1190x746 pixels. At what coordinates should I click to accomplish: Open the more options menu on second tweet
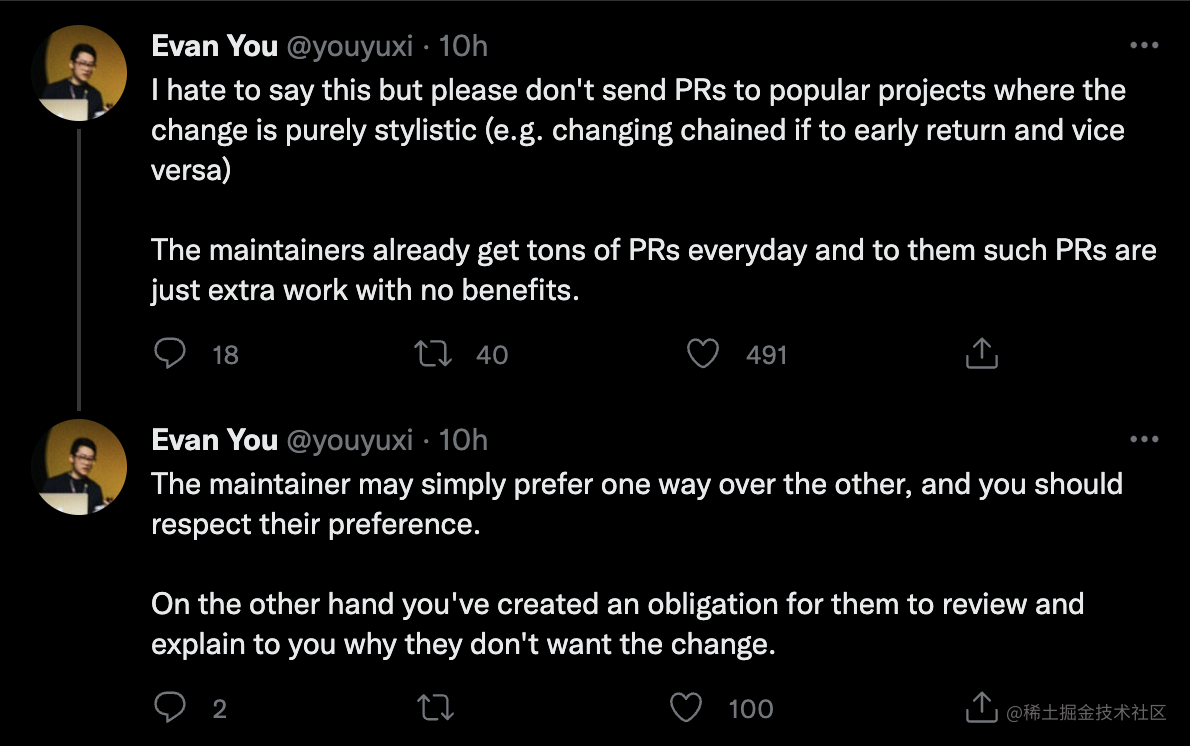[1144, 439]
